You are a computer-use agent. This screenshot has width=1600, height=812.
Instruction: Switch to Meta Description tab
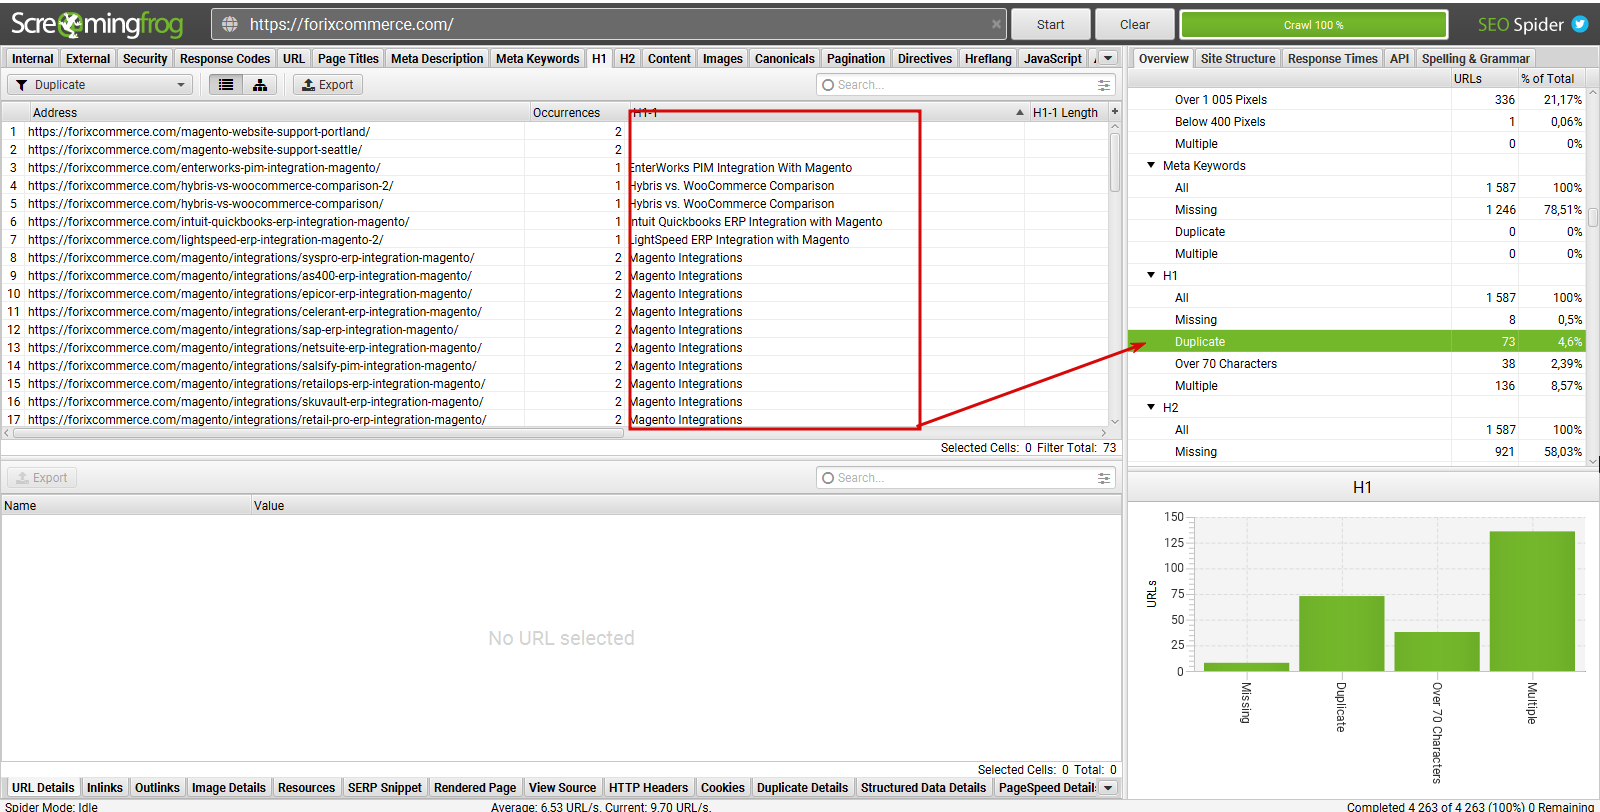tap(438, 58)
